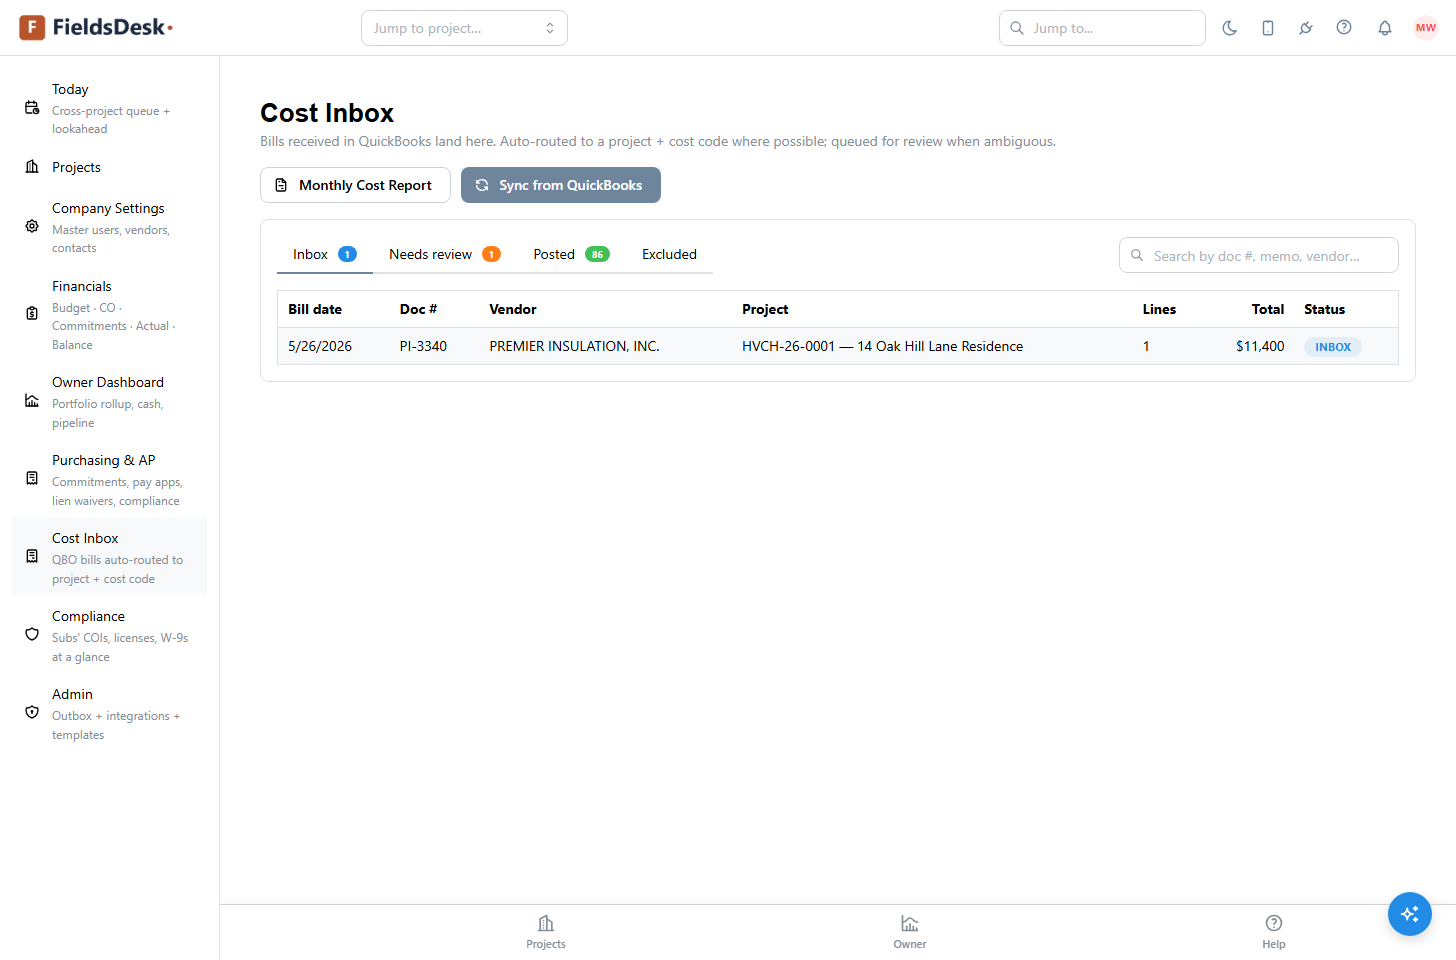Click project HVCH-26-0001 Oak Hill Lane Residence

click(x=882, y=346)
